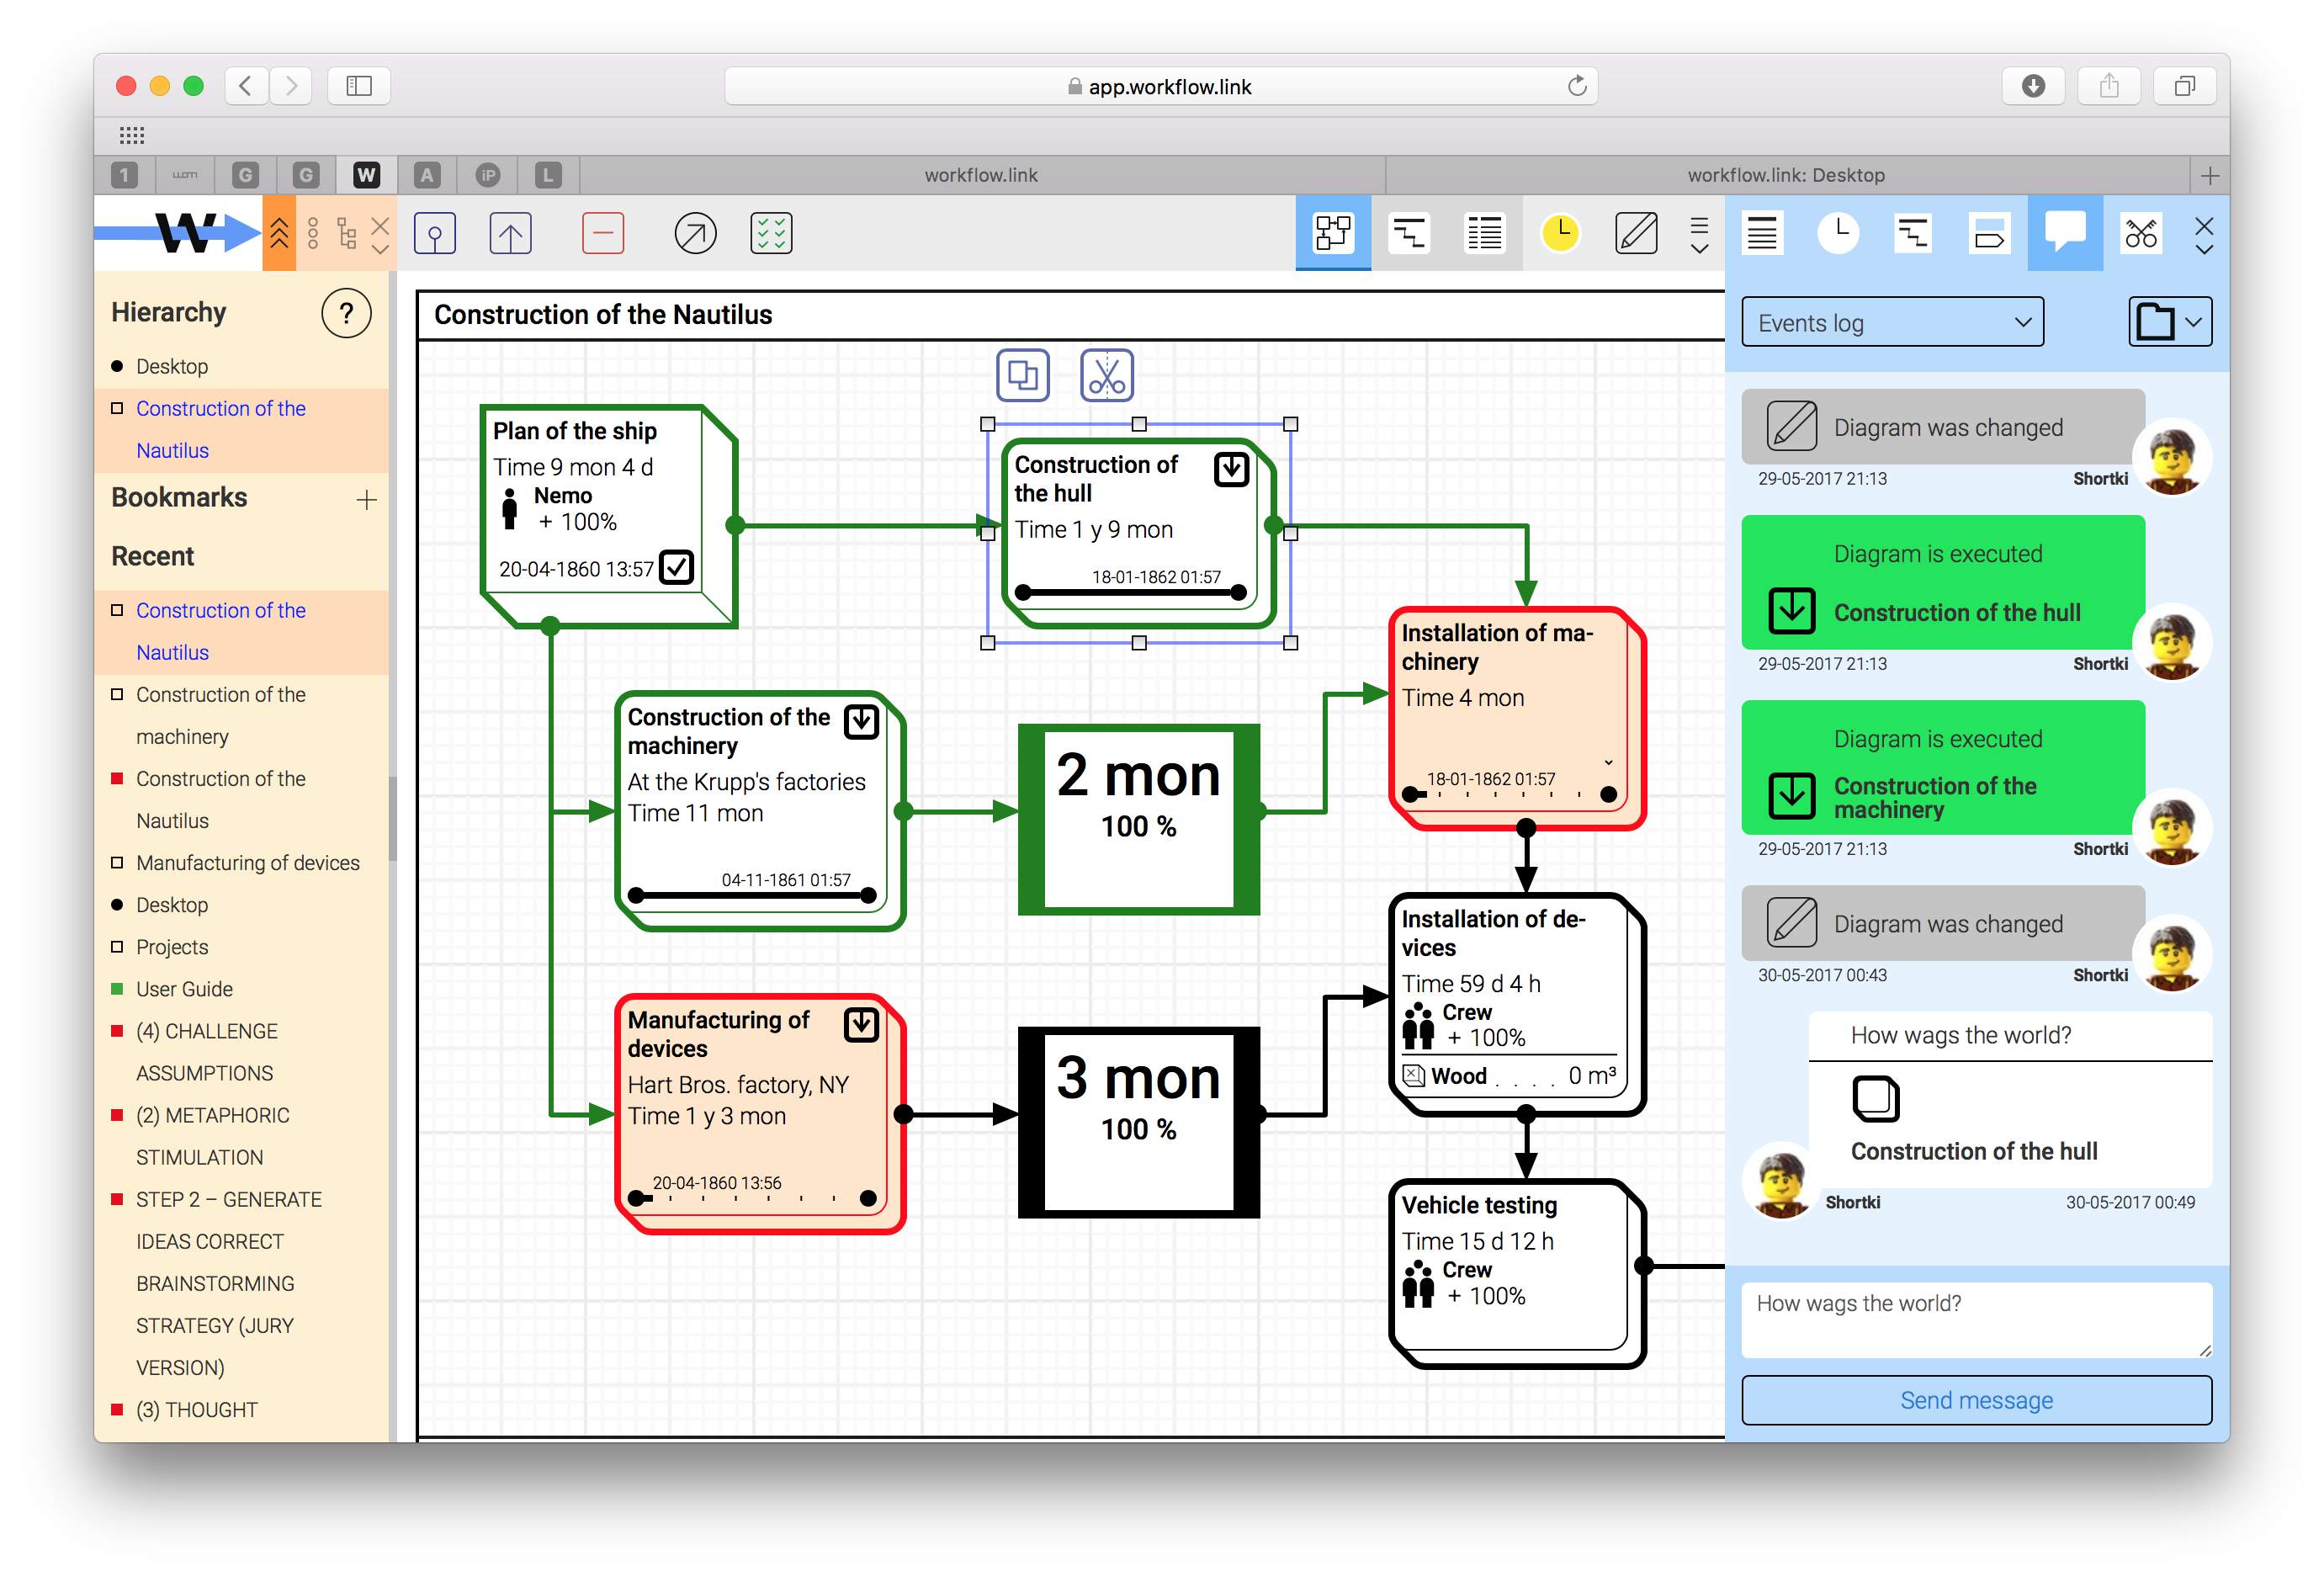2324x1577 pixels.
Task: Select the pencil edit icon
Action: click(1636, 233)
